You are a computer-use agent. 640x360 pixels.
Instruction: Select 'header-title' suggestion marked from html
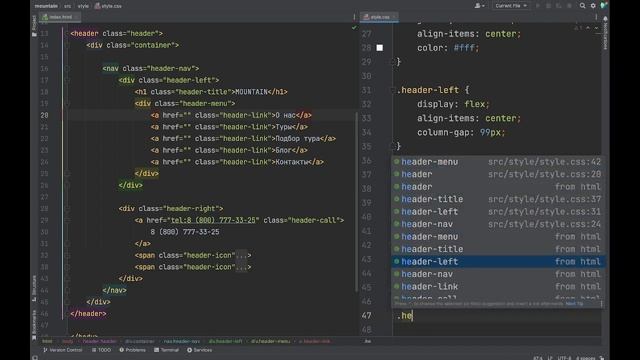tap(497, 249)
